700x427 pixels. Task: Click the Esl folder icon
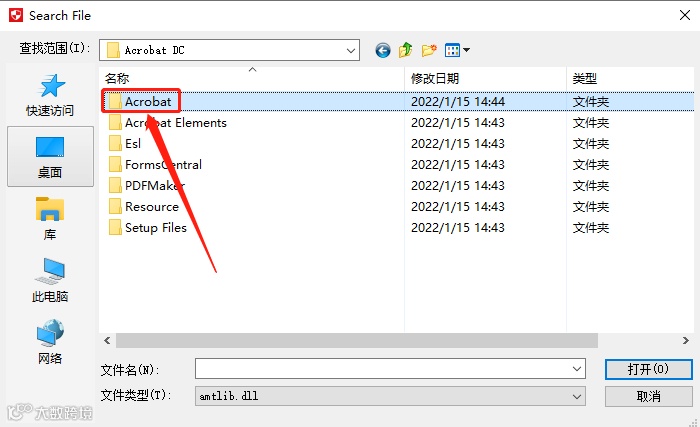[115, 143]
